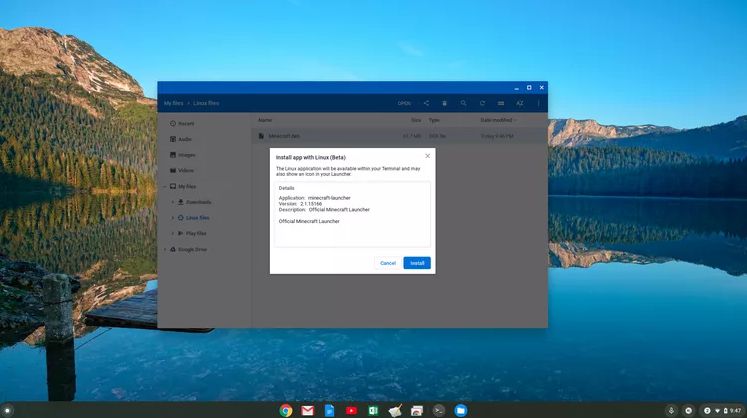The height and width of the screenshot is (418, 747).
Task: Click the 'Application: minecraft-launcher' detail line
Action: tap(314, 198)
